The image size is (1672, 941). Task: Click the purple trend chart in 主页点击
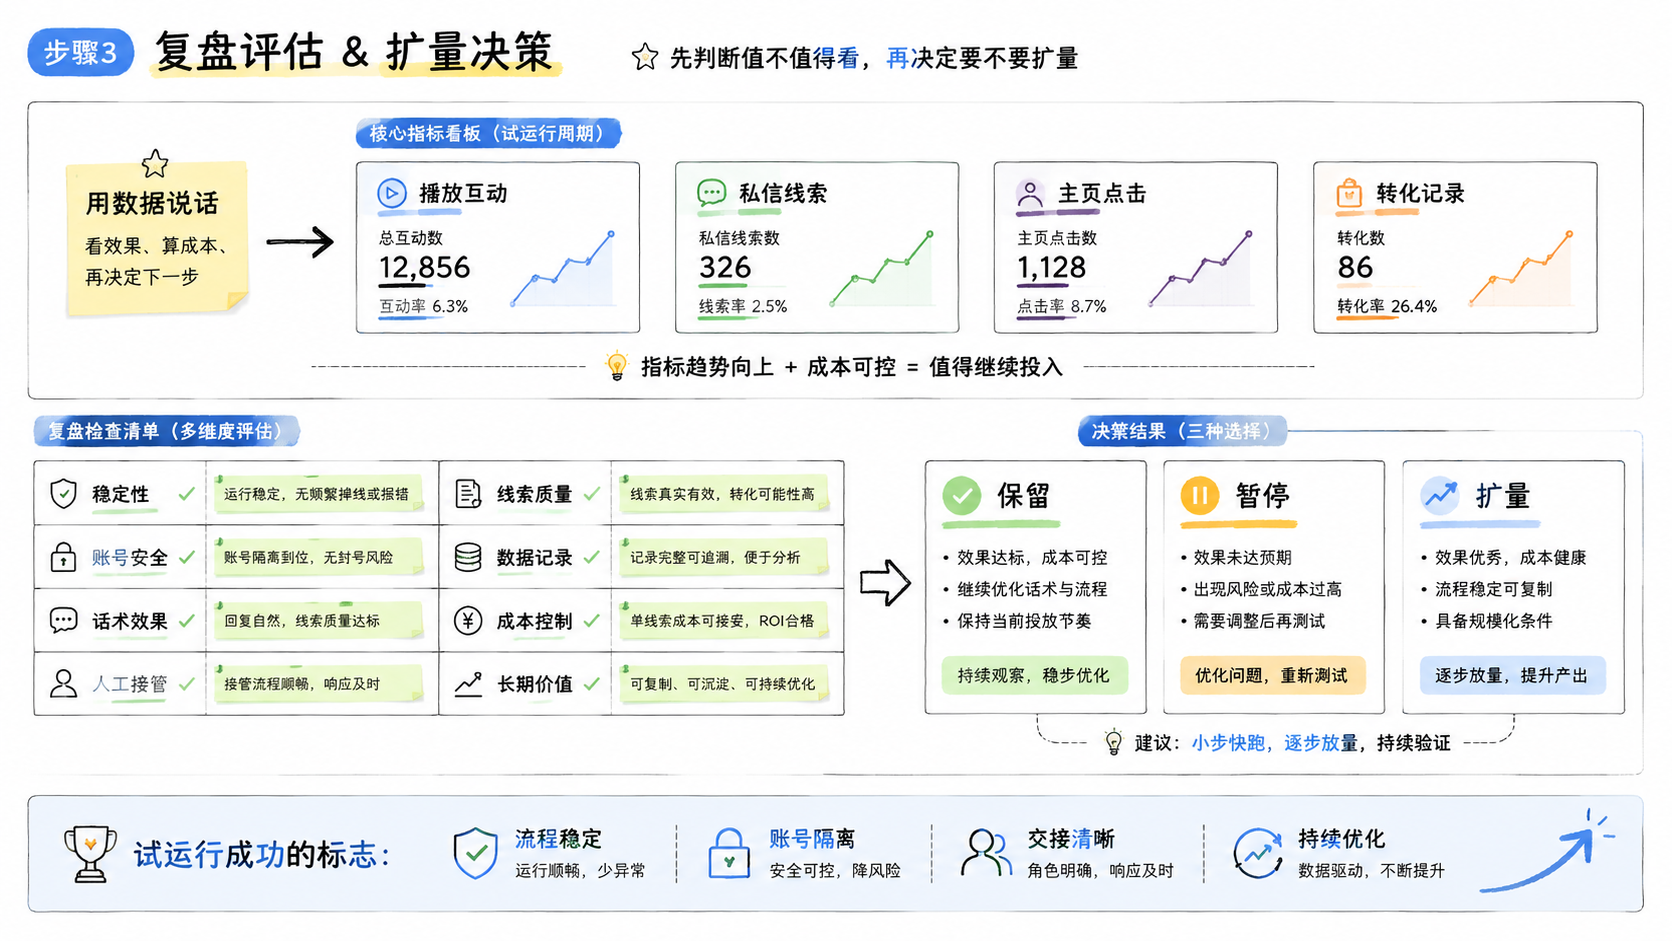(x=1201, y=268)
